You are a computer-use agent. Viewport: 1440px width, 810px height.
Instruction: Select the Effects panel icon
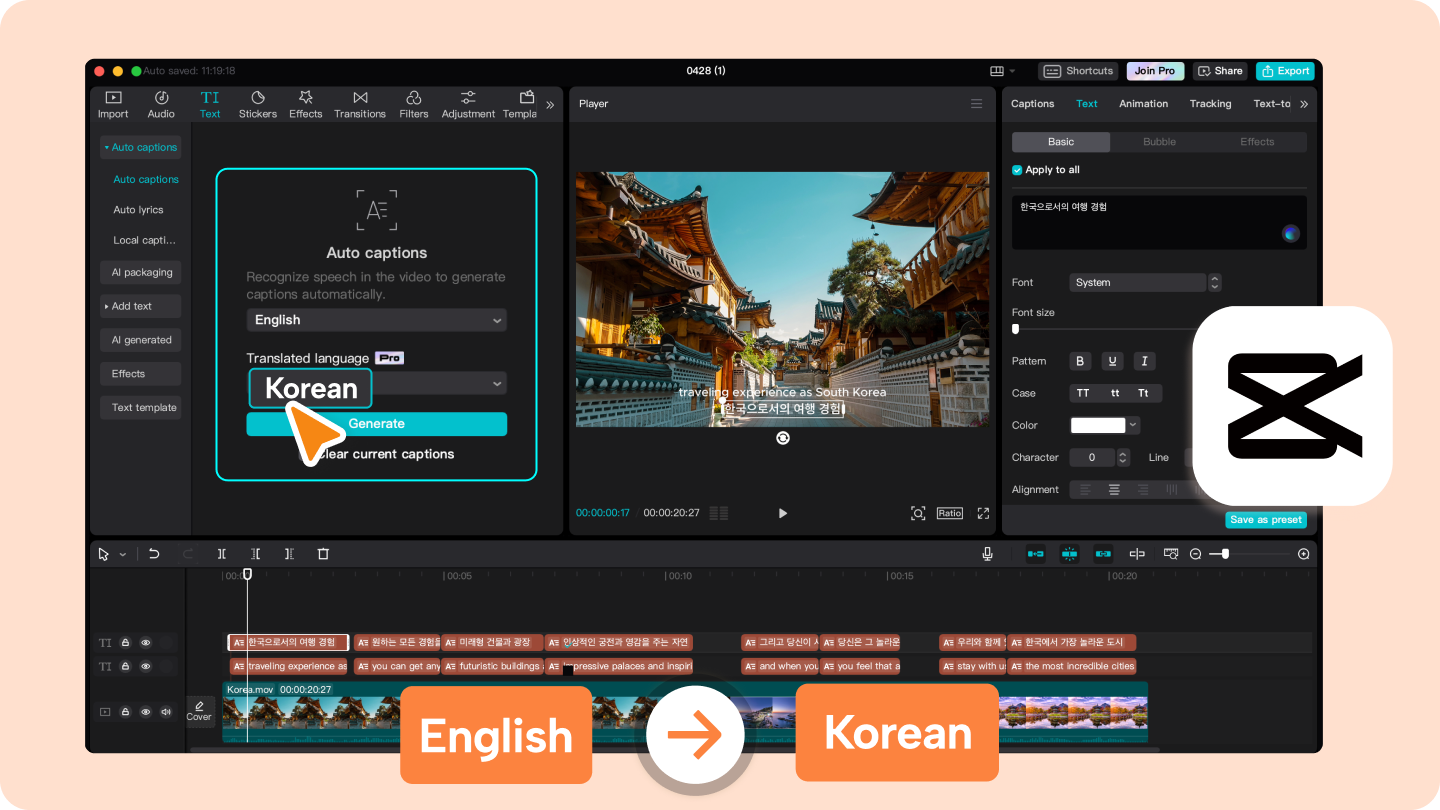coord(305,104)
